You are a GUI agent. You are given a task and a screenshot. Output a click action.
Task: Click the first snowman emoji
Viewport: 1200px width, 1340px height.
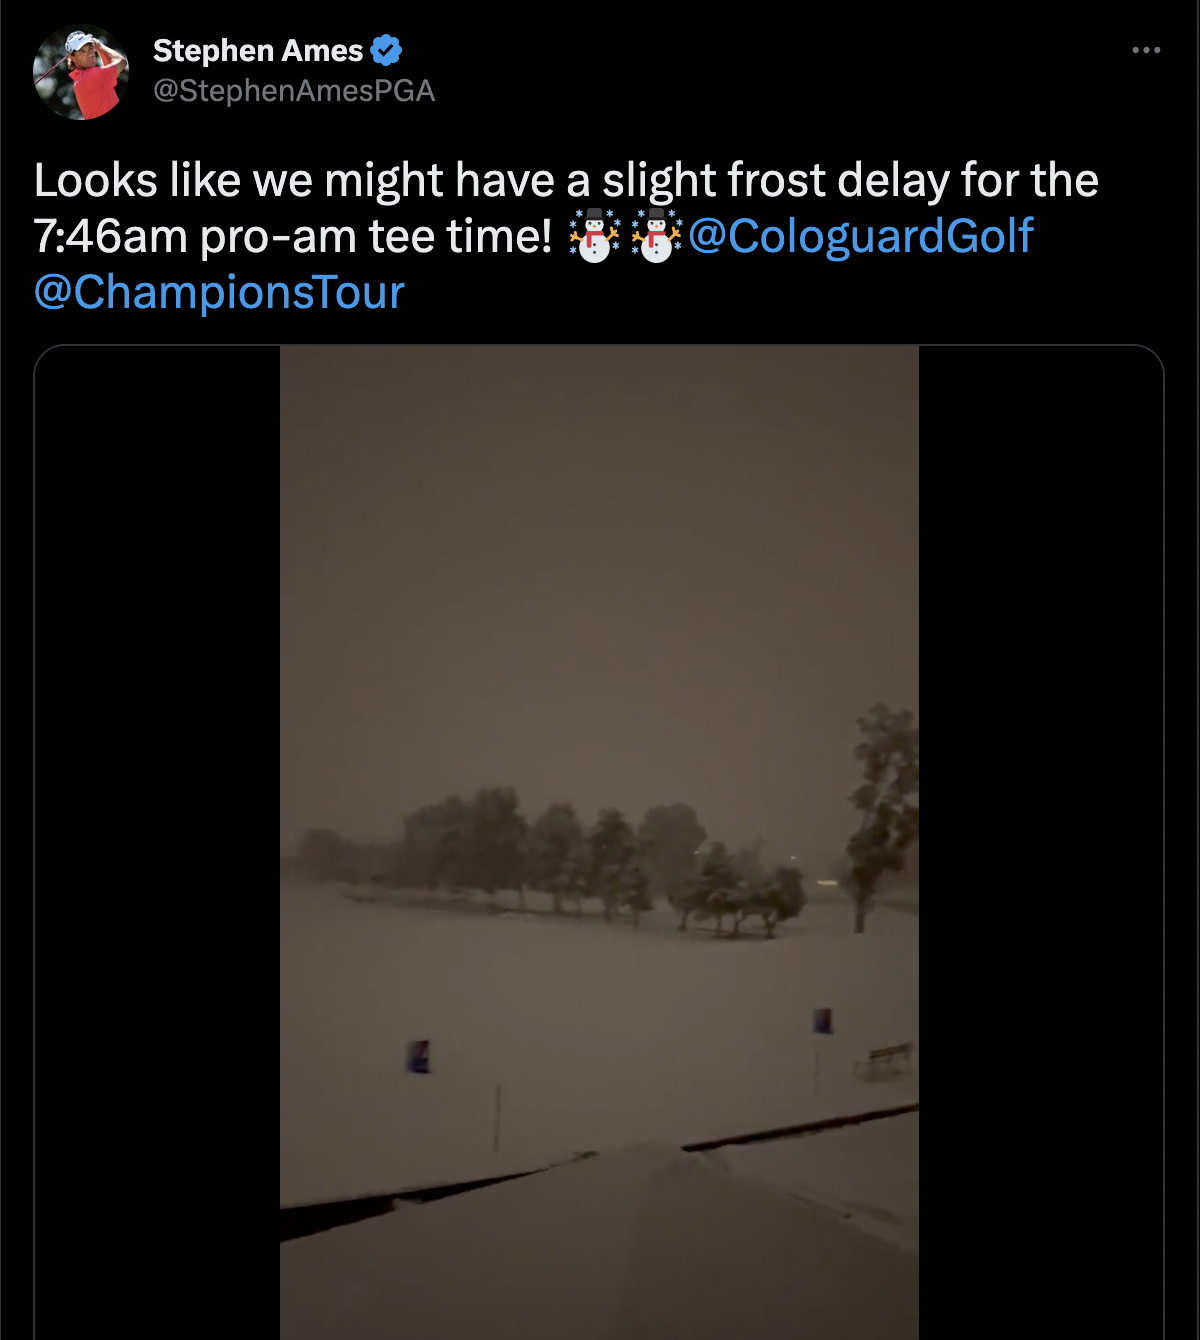(x=594, y=236)
